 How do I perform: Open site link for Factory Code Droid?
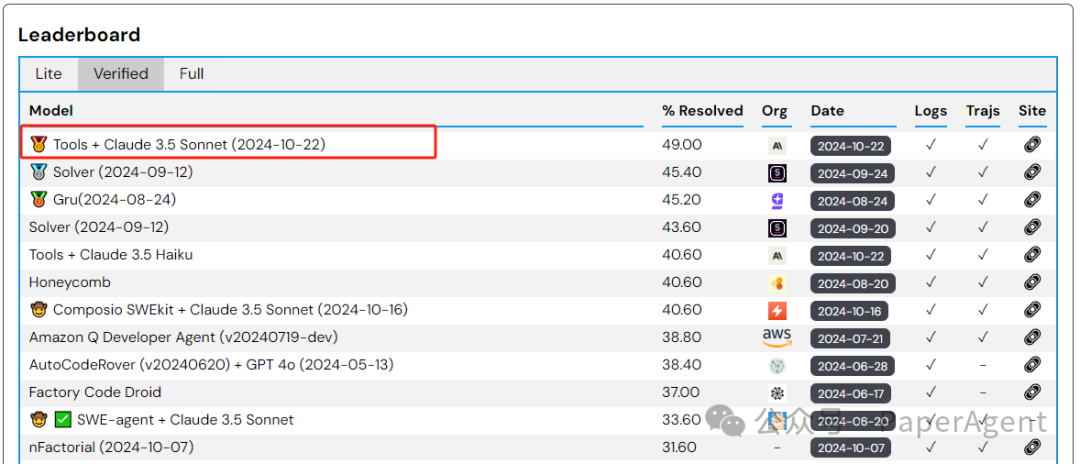pos(1032,392)
